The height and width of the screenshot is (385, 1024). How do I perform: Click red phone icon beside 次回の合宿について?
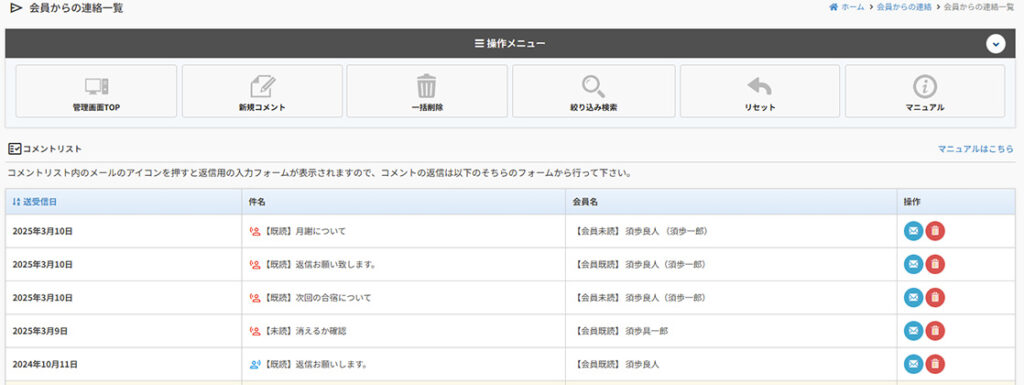tap(255, 298)
